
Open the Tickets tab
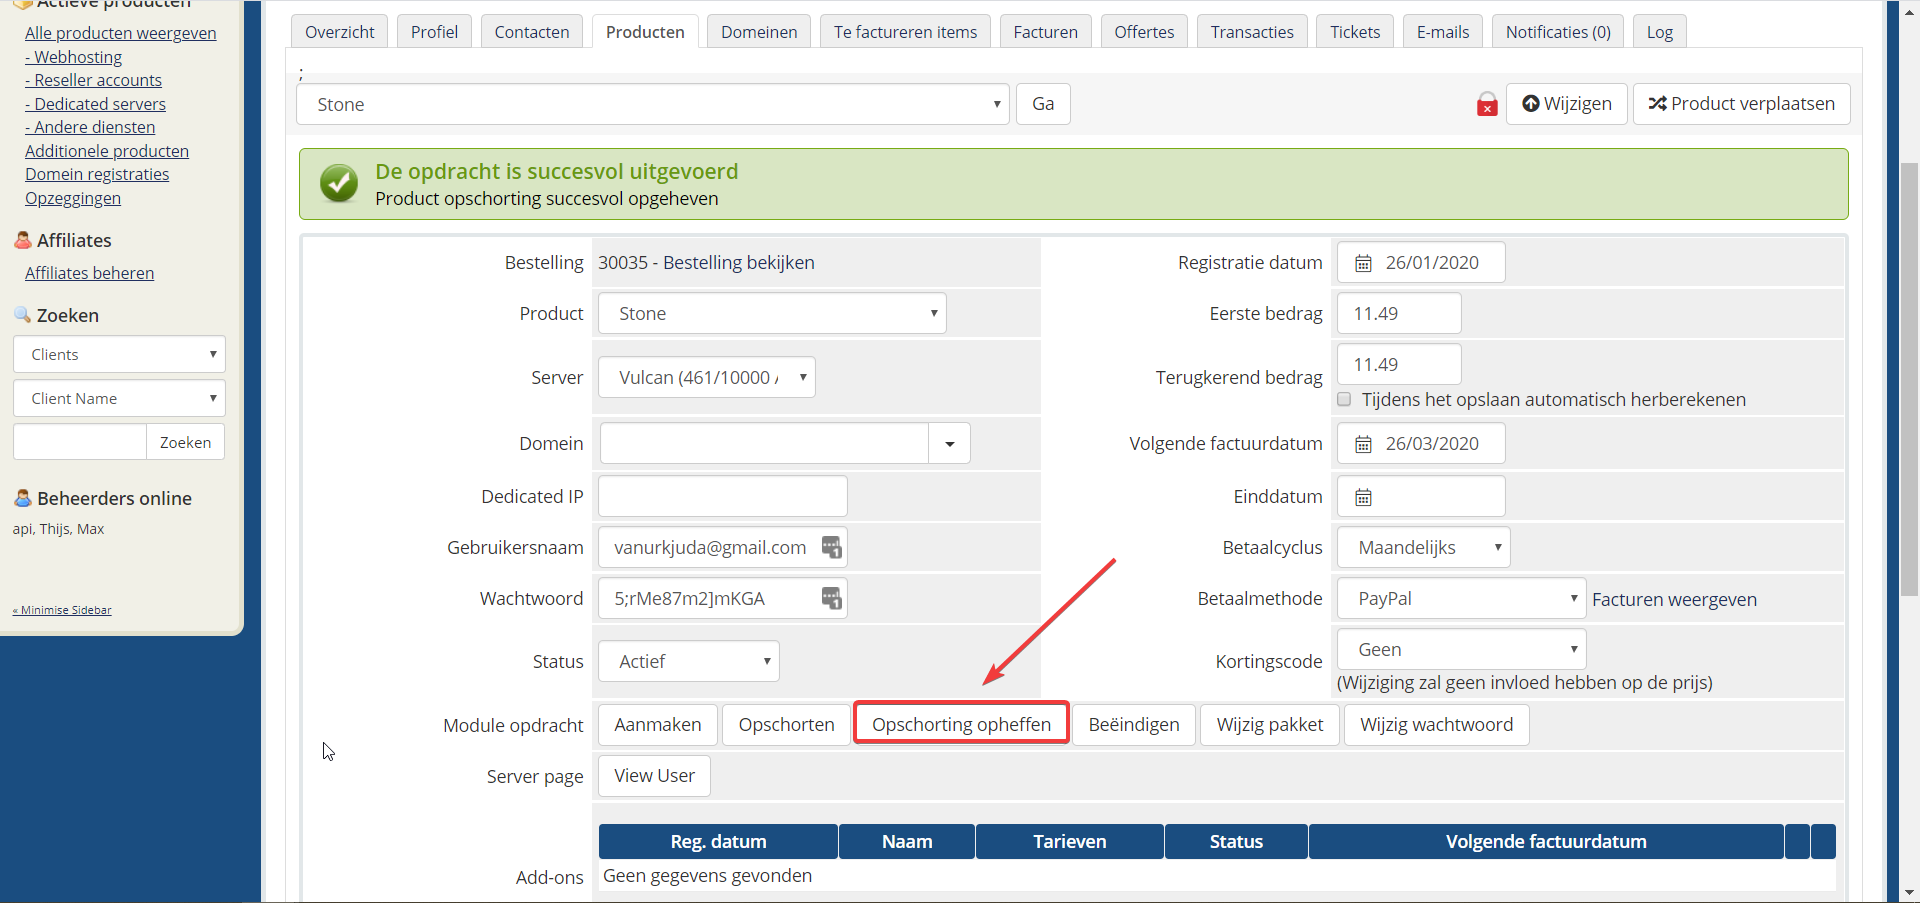[1354, 32]
